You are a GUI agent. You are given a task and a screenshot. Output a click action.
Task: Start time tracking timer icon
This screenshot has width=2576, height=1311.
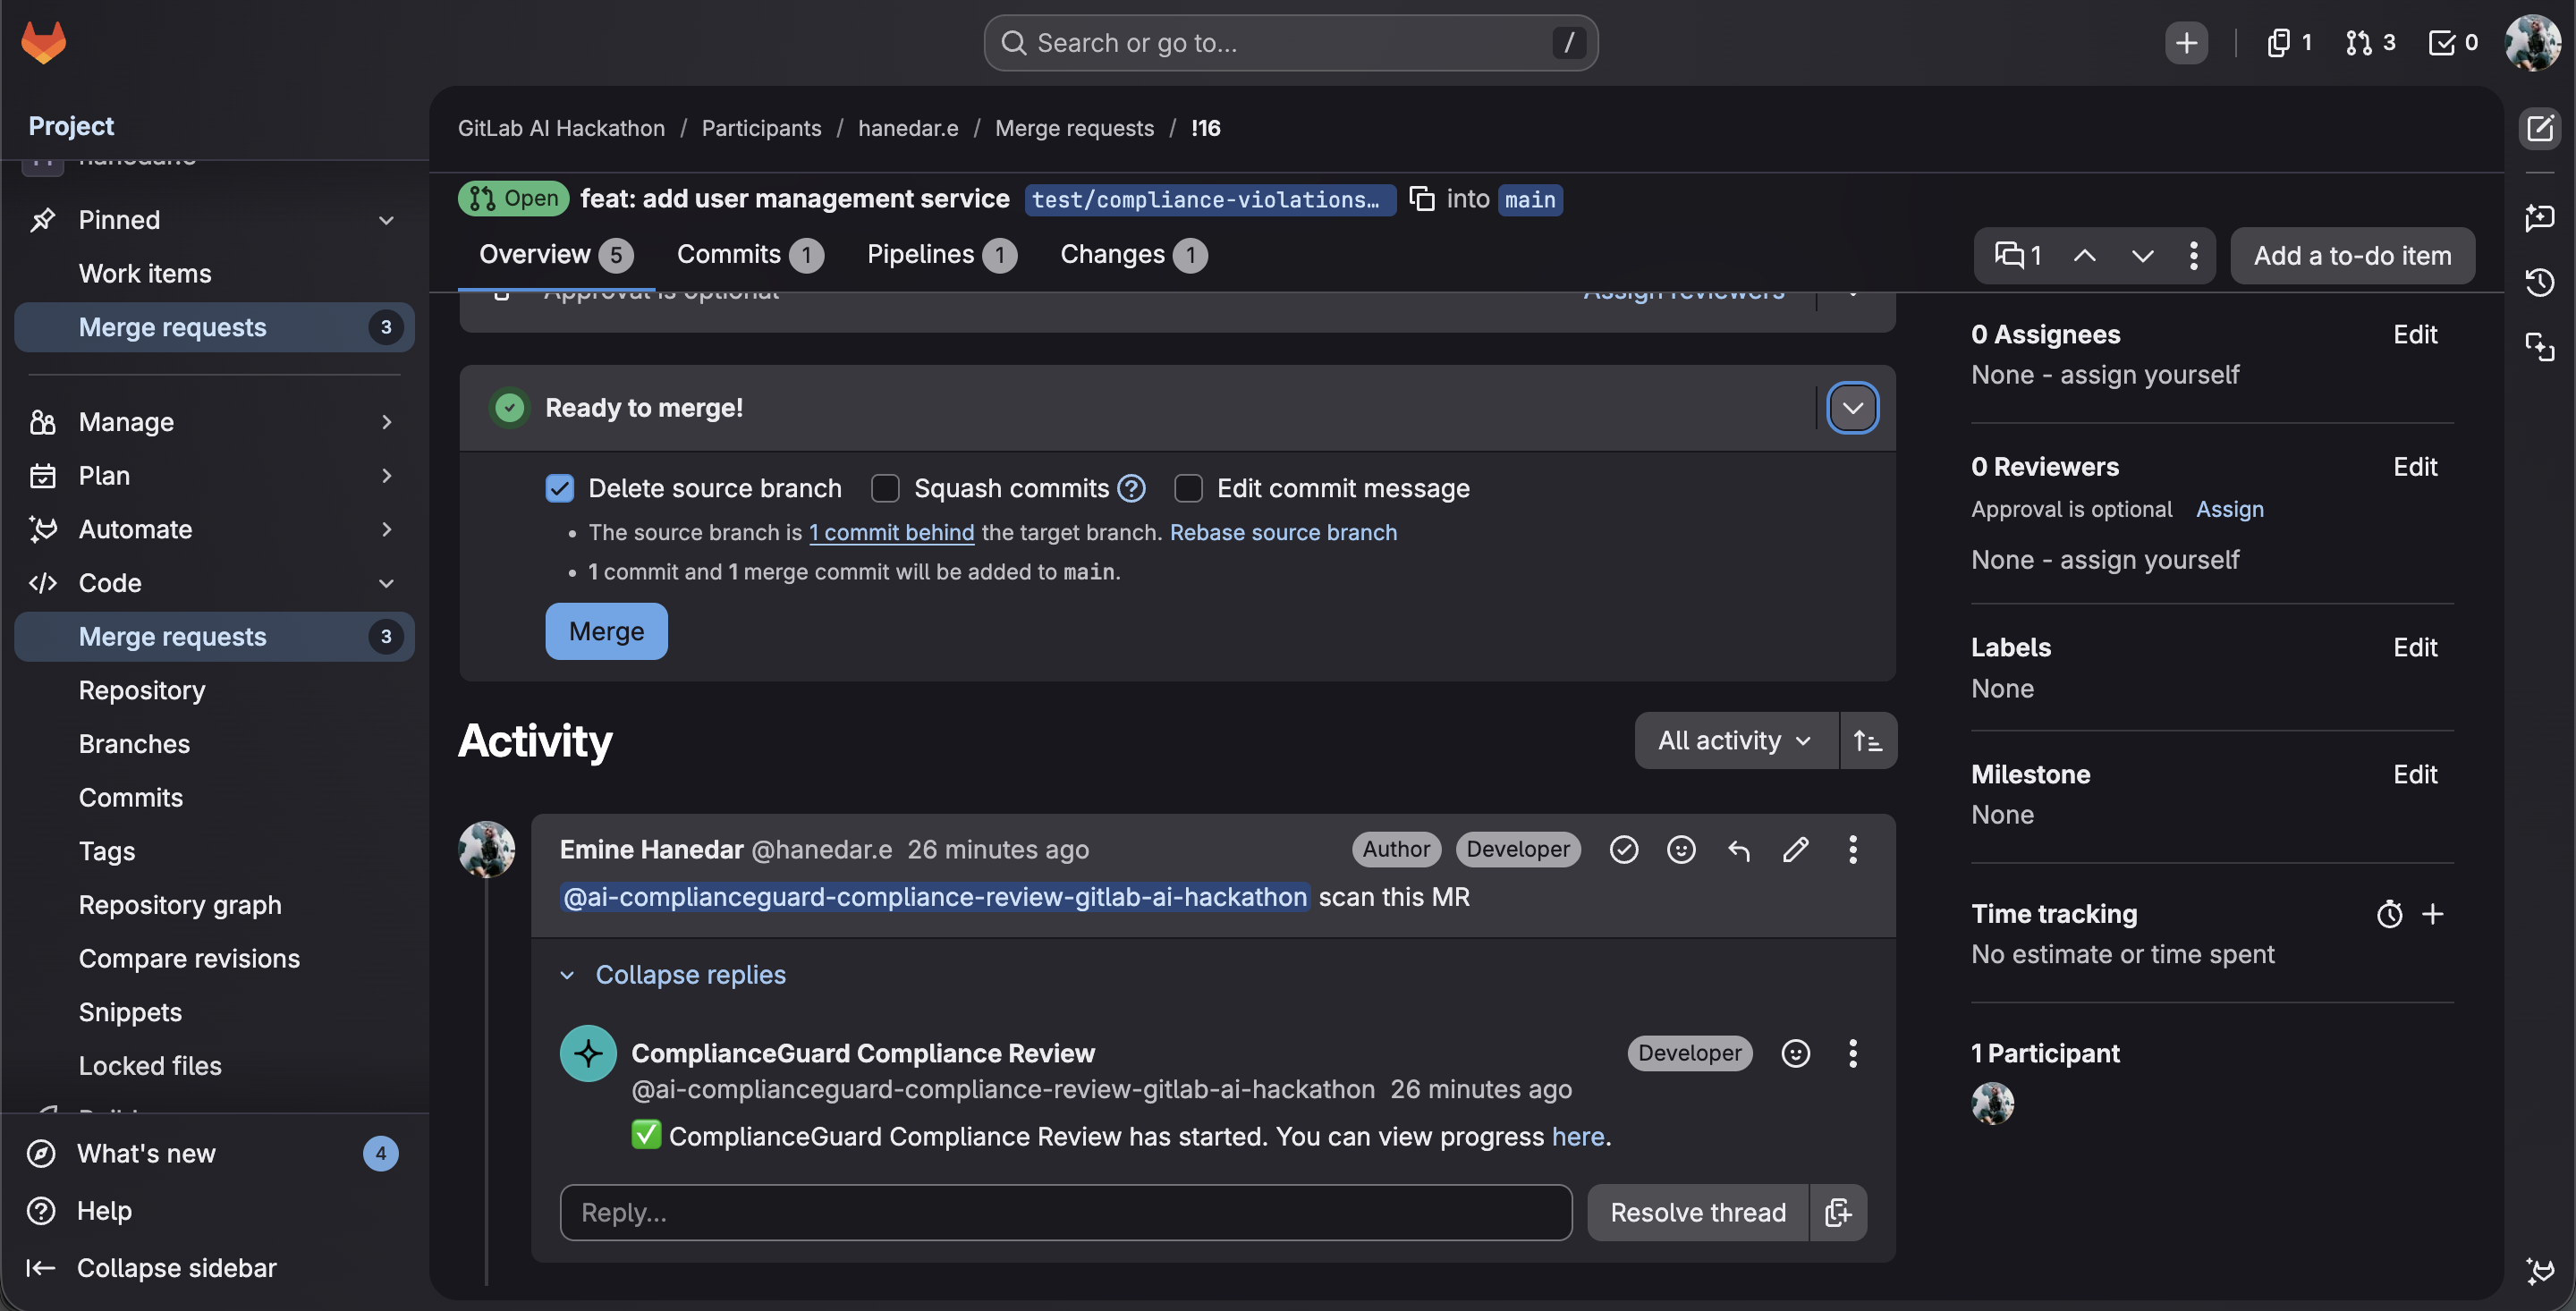2389,914
